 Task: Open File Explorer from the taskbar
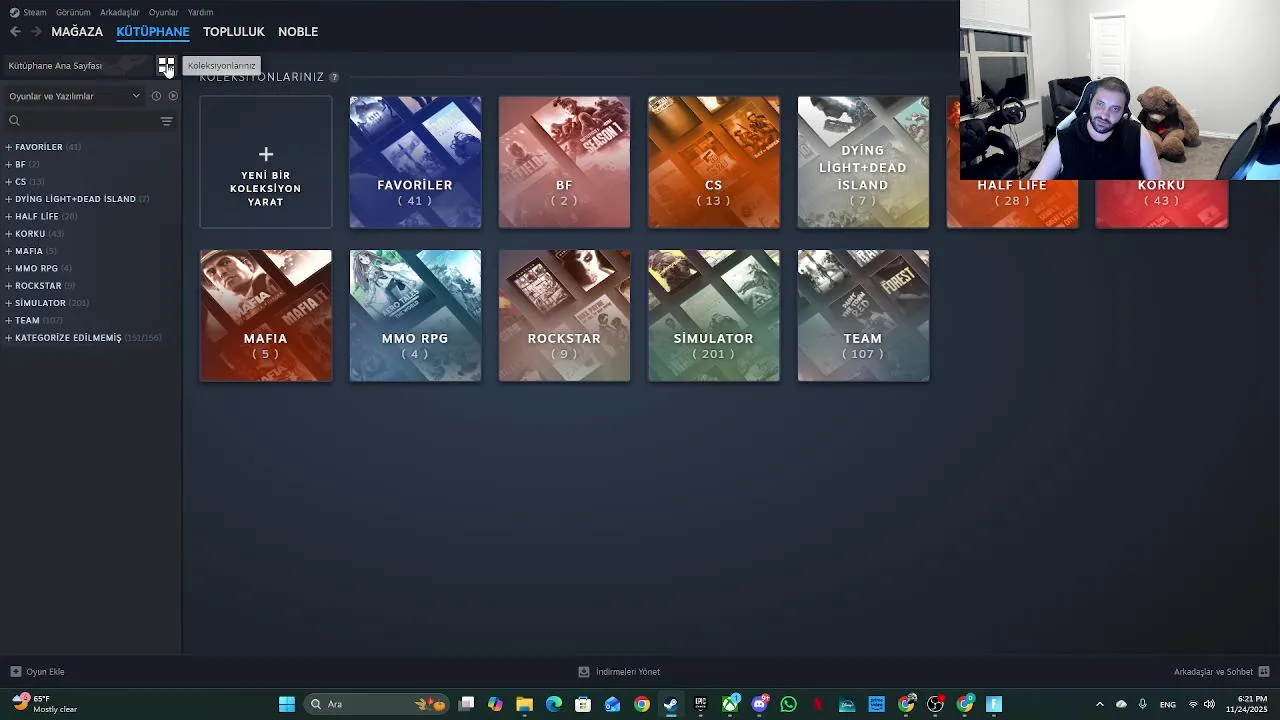(x=524, y=704)
